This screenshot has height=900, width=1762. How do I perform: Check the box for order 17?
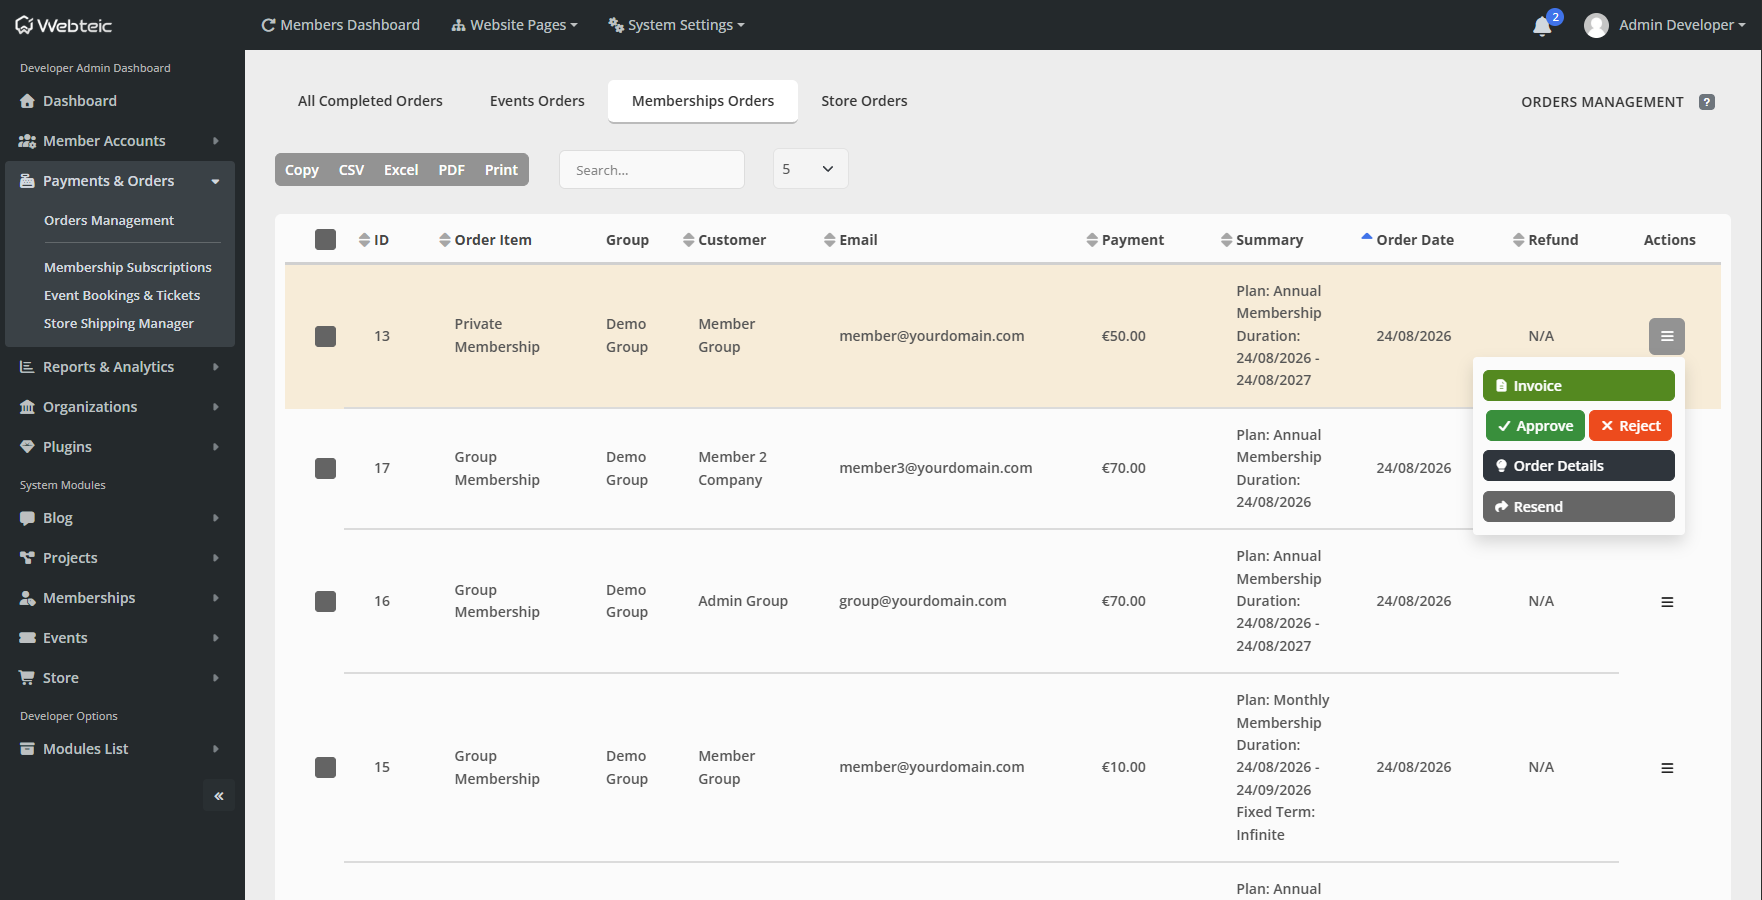(x=325, y=468)
